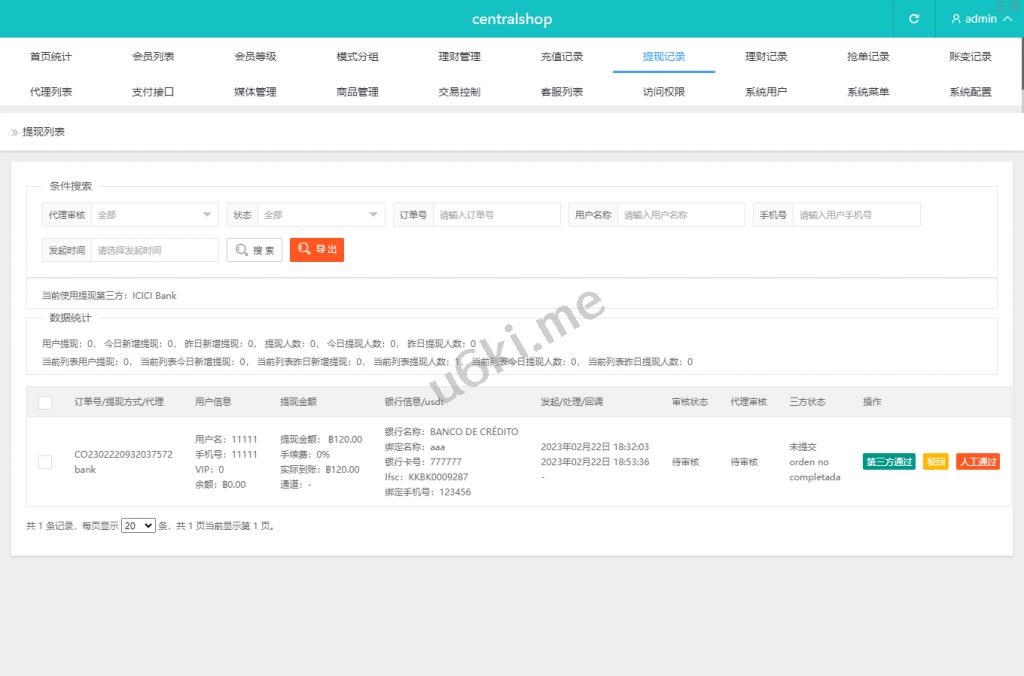
Task: Expand the 代理审核 dropdown
Action: pos(155,215)
